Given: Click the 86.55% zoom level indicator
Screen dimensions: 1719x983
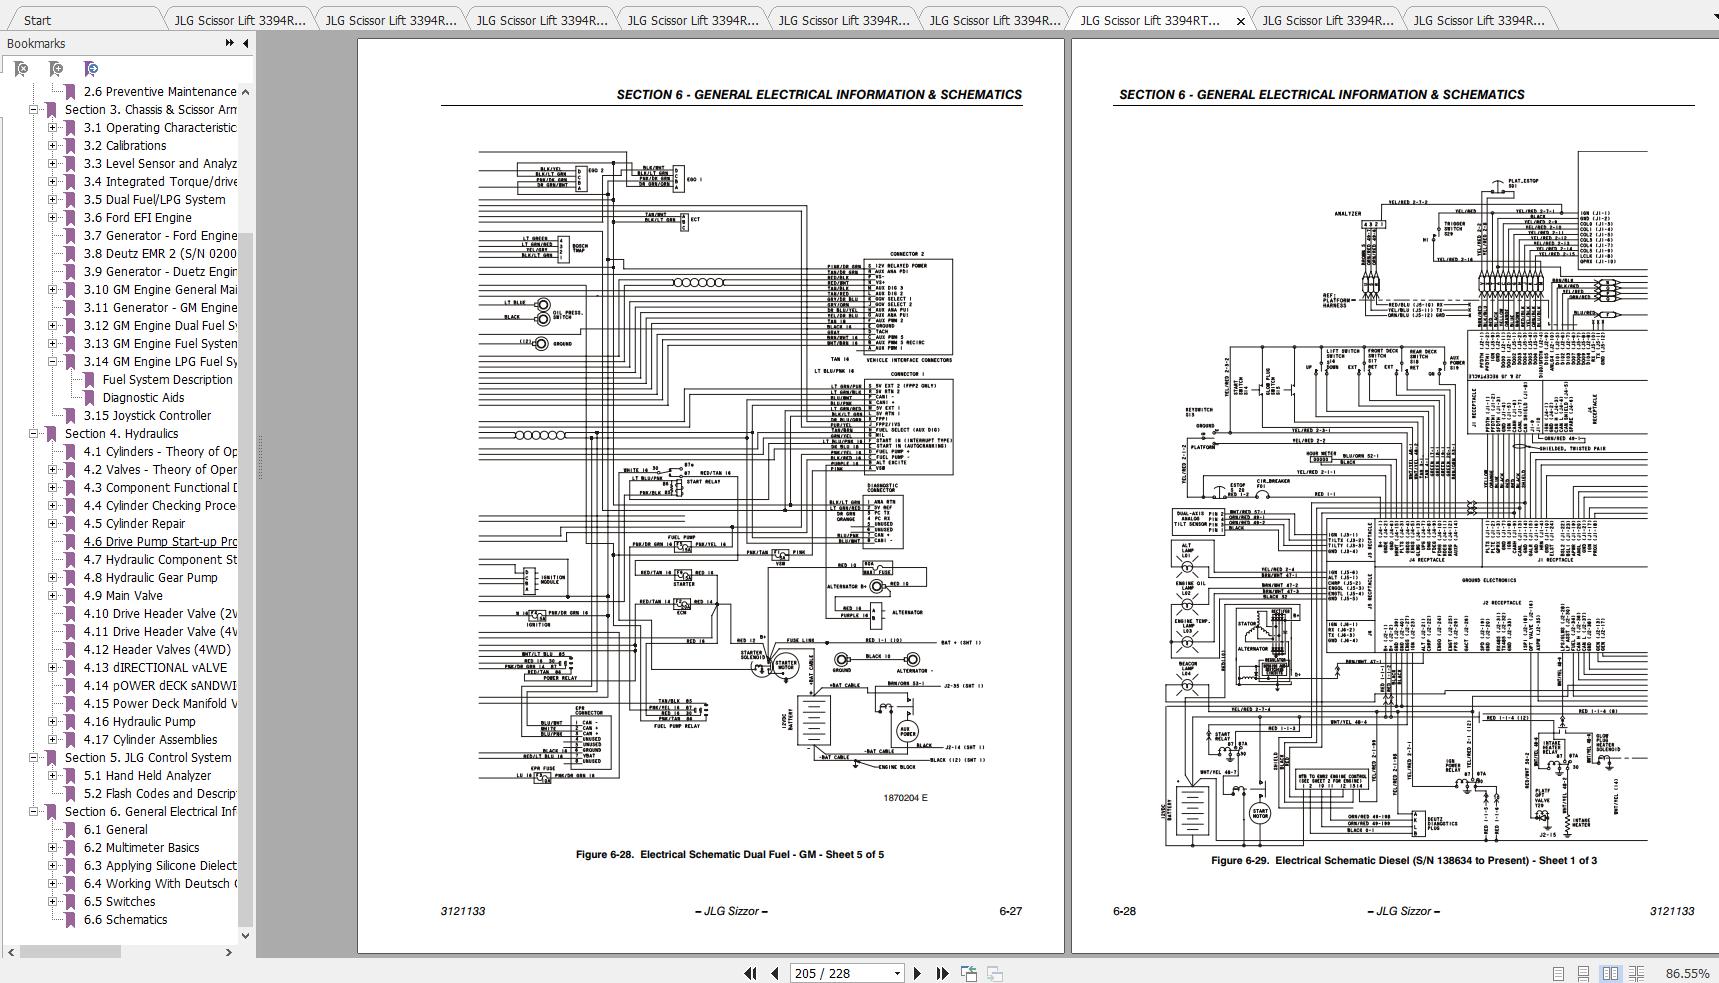Looking at the screenshot, I should click(x=1687, y=973).
